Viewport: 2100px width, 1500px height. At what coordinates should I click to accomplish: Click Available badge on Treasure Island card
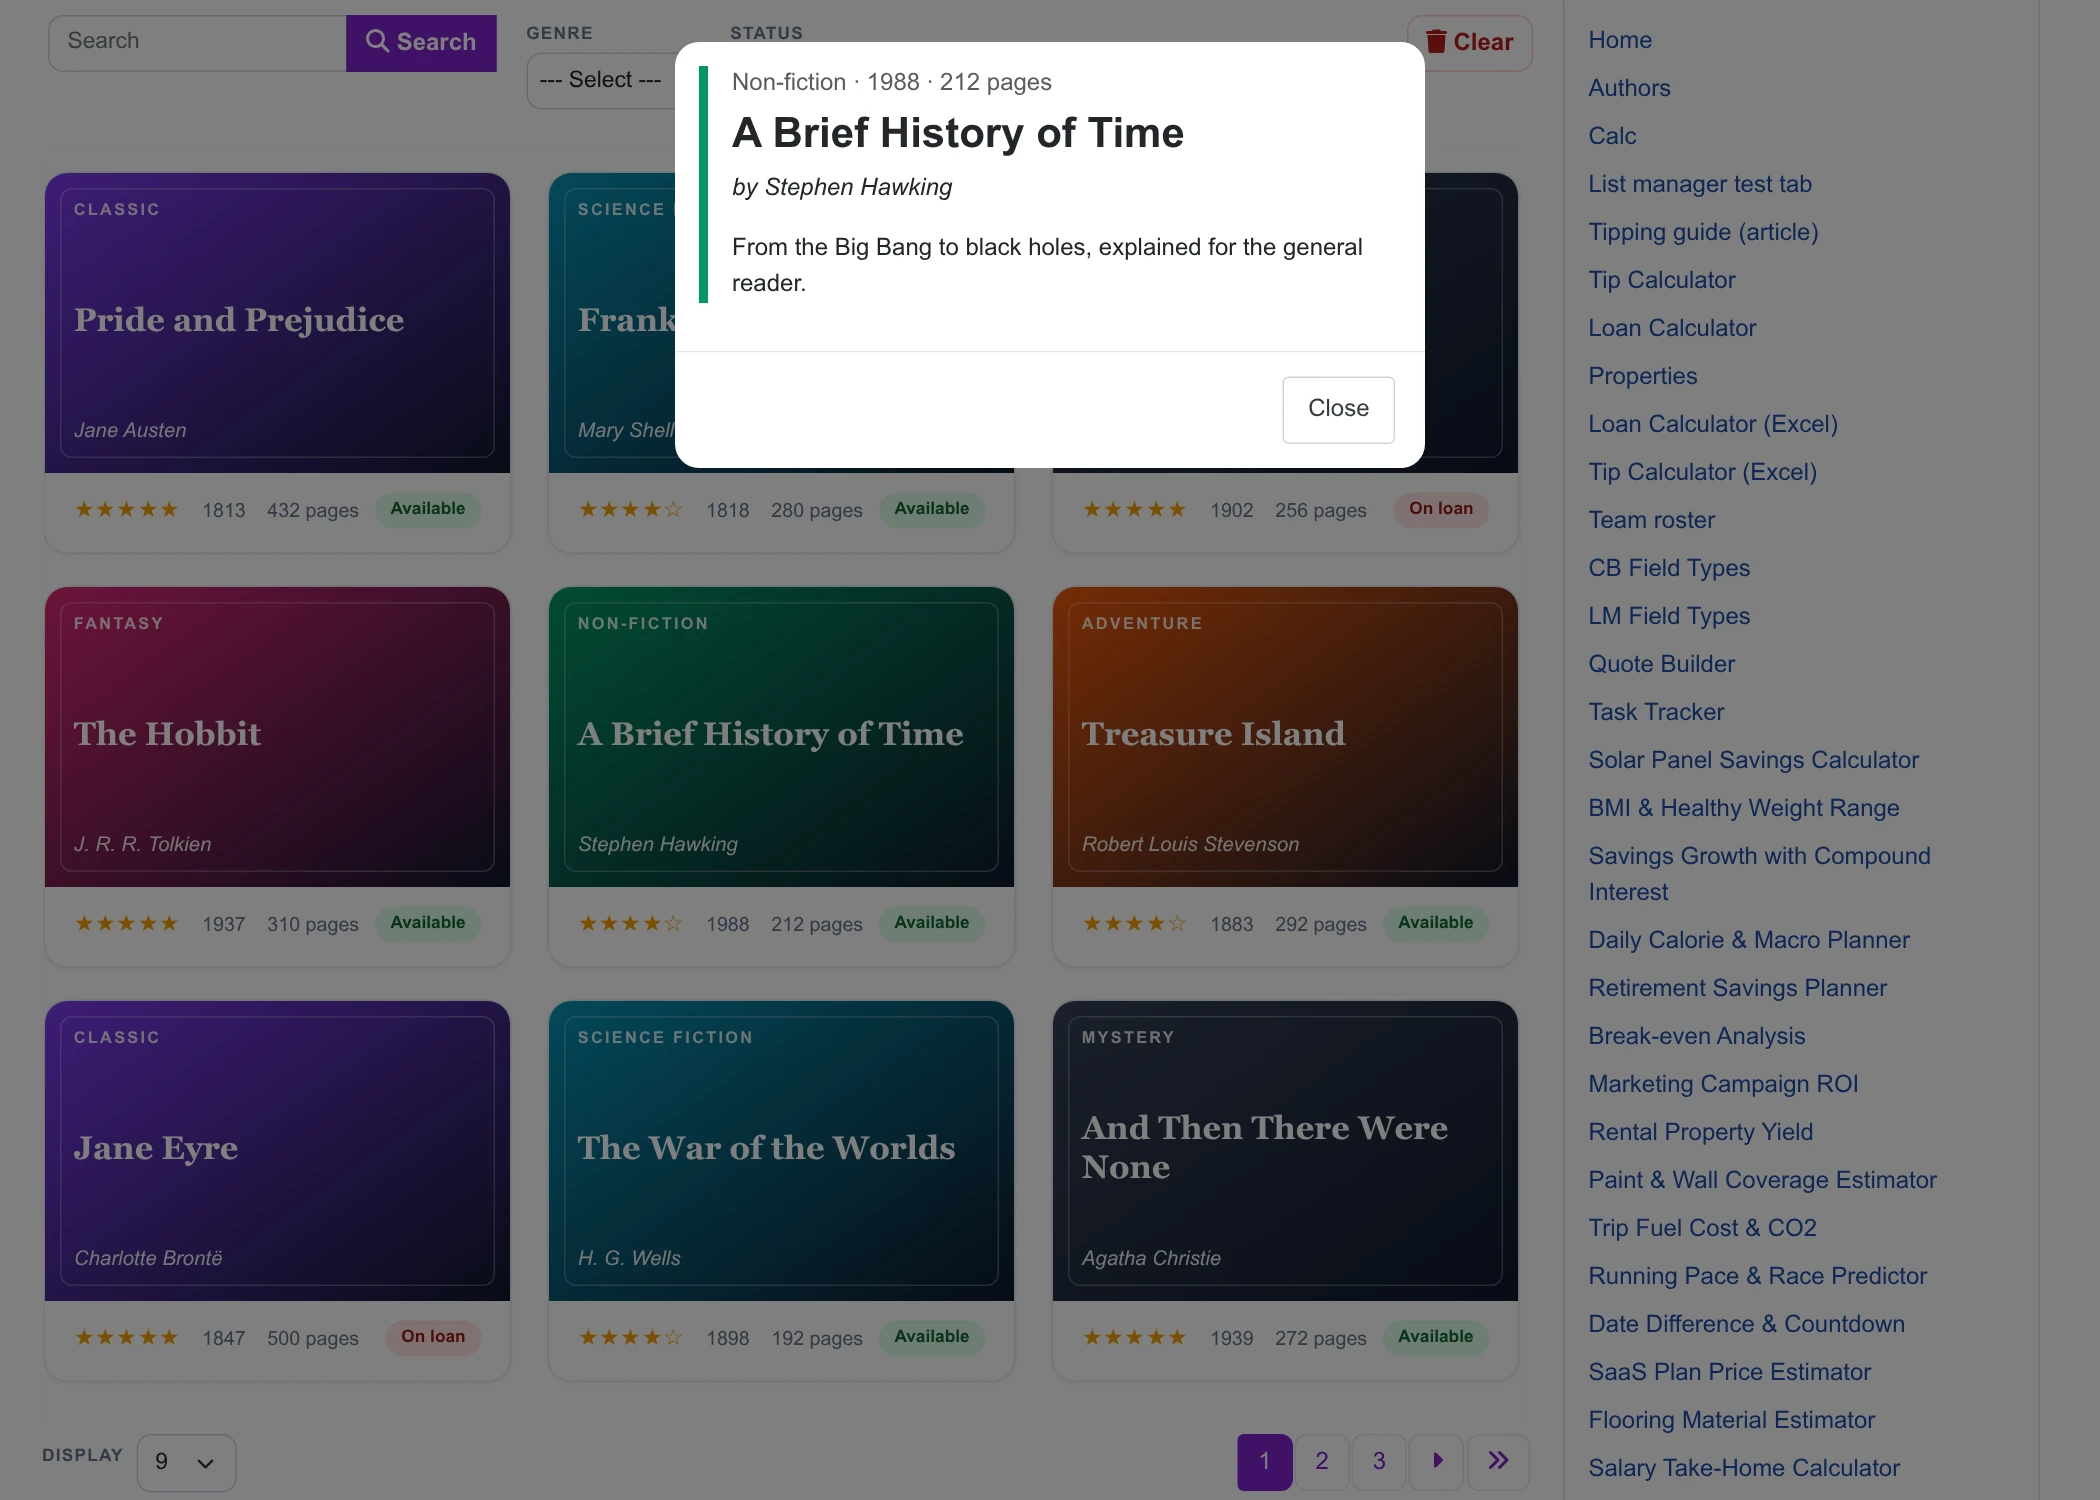[x=1435, y=923]
